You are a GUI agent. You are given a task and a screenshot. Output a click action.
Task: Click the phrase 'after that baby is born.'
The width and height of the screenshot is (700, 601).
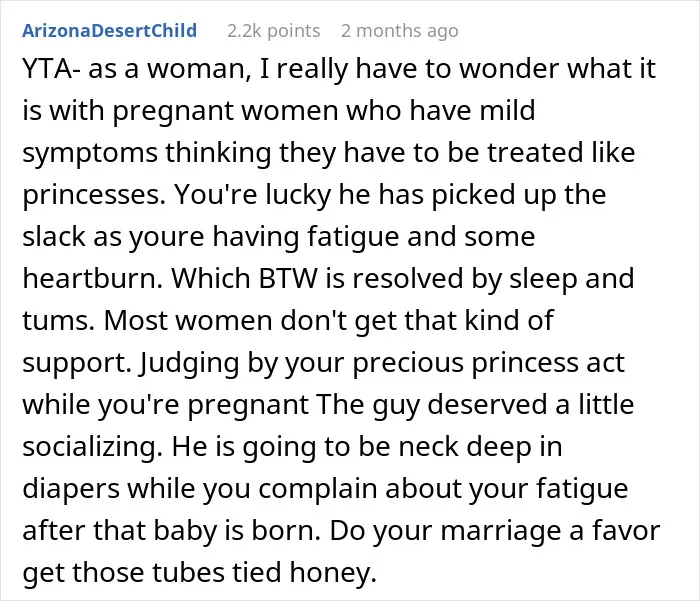[172, 530]
